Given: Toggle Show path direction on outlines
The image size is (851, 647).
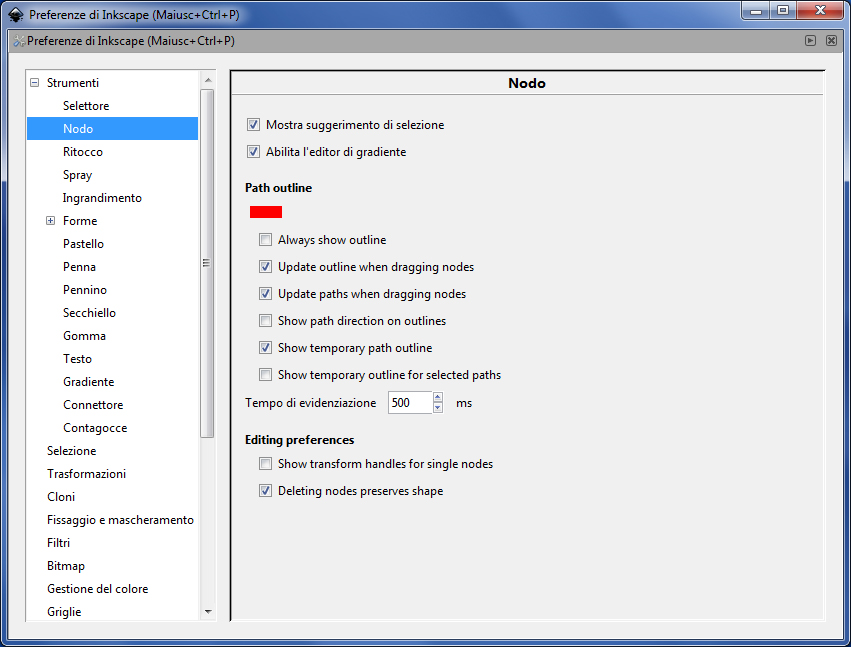Looking at the screenshot, I should (x=265, y=321).
